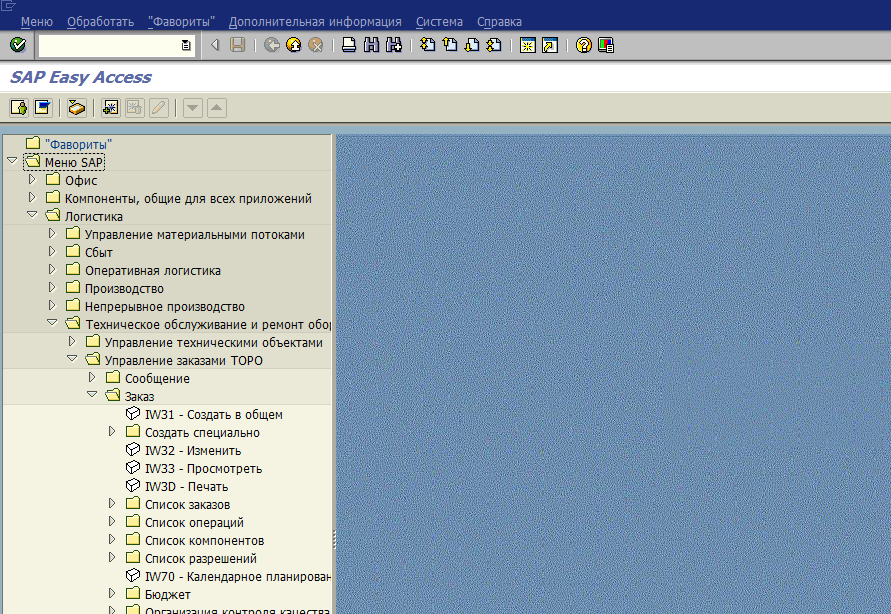Expand the Бюджет folder node

(112, 594)
